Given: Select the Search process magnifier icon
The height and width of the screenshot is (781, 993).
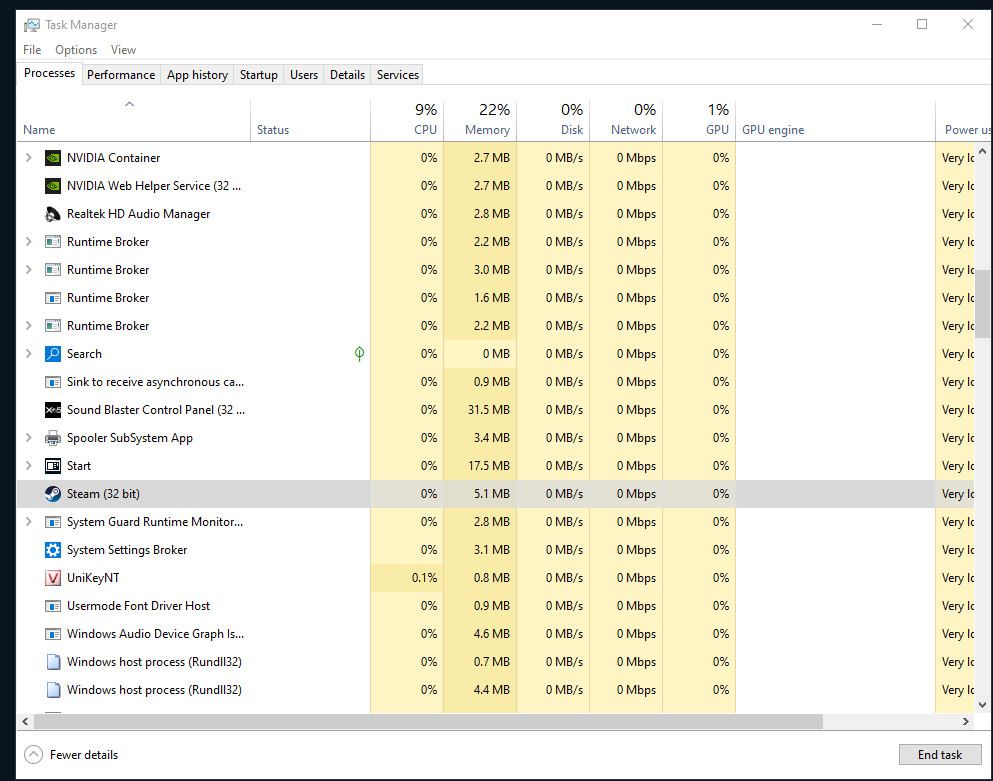Looking at the screenshot, I should (x=53, y=353).
